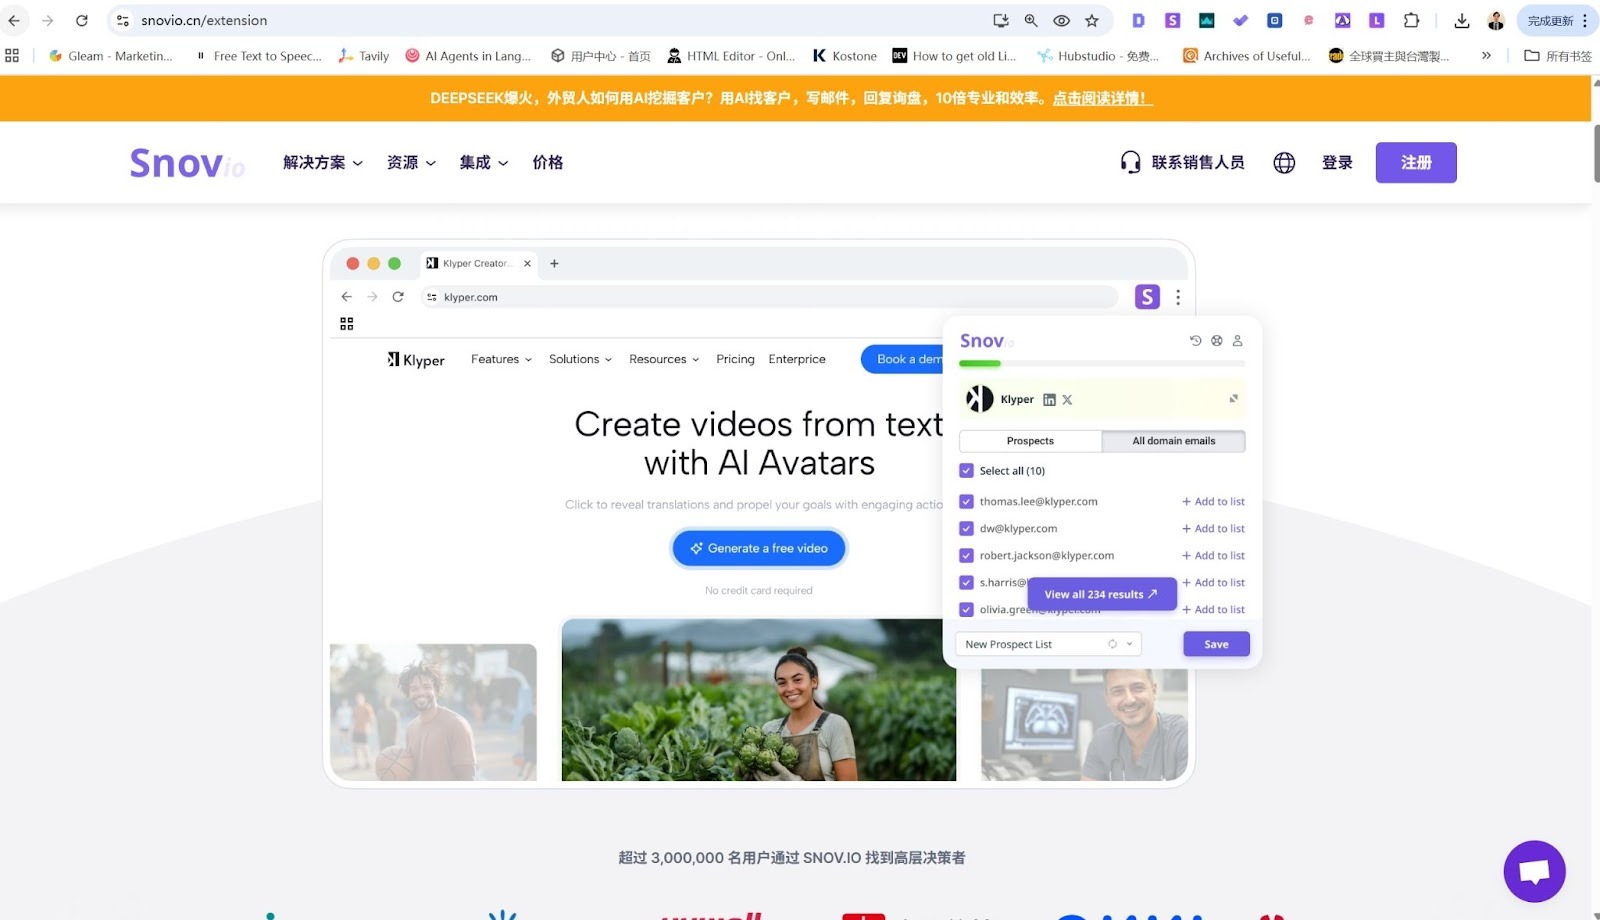Go to the 价格 pricing page
The width and height of the screenshot is (1600, 920).
547,163
